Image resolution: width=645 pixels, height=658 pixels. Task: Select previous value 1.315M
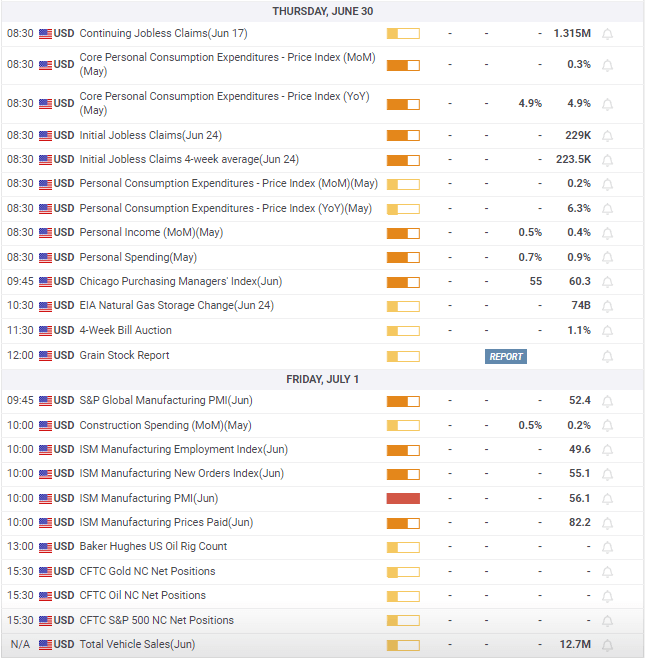(572, 33)
